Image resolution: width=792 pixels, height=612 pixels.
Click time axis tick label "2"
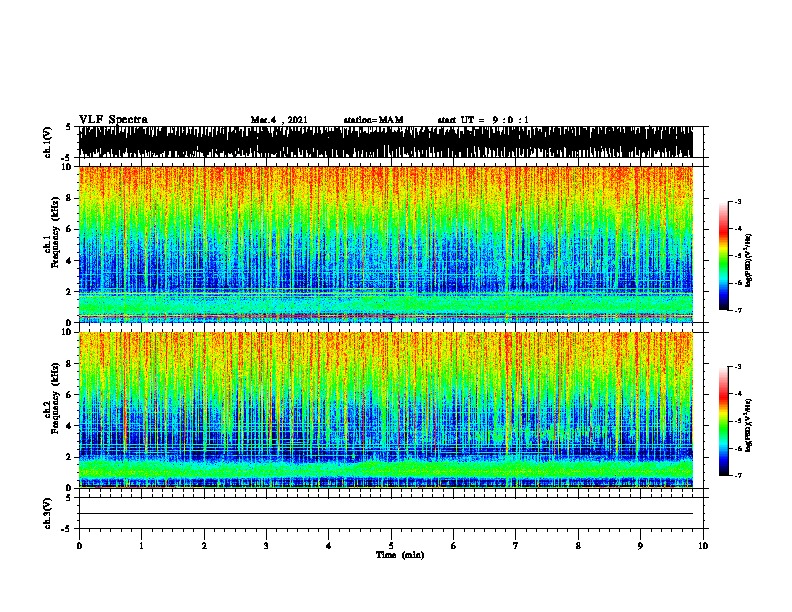(x=204, y=546)
